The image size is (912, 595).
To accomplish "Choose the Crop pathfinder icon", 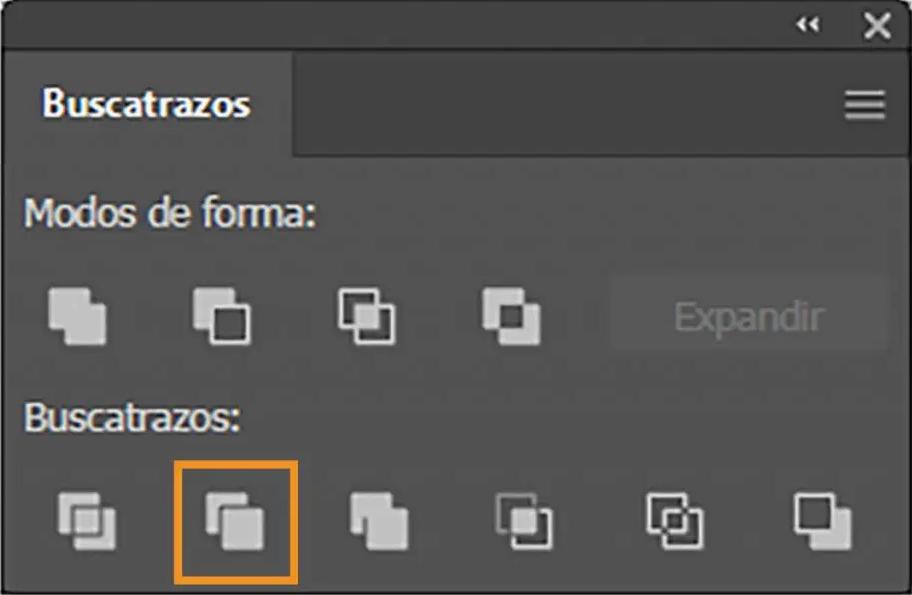I will 523,522.
